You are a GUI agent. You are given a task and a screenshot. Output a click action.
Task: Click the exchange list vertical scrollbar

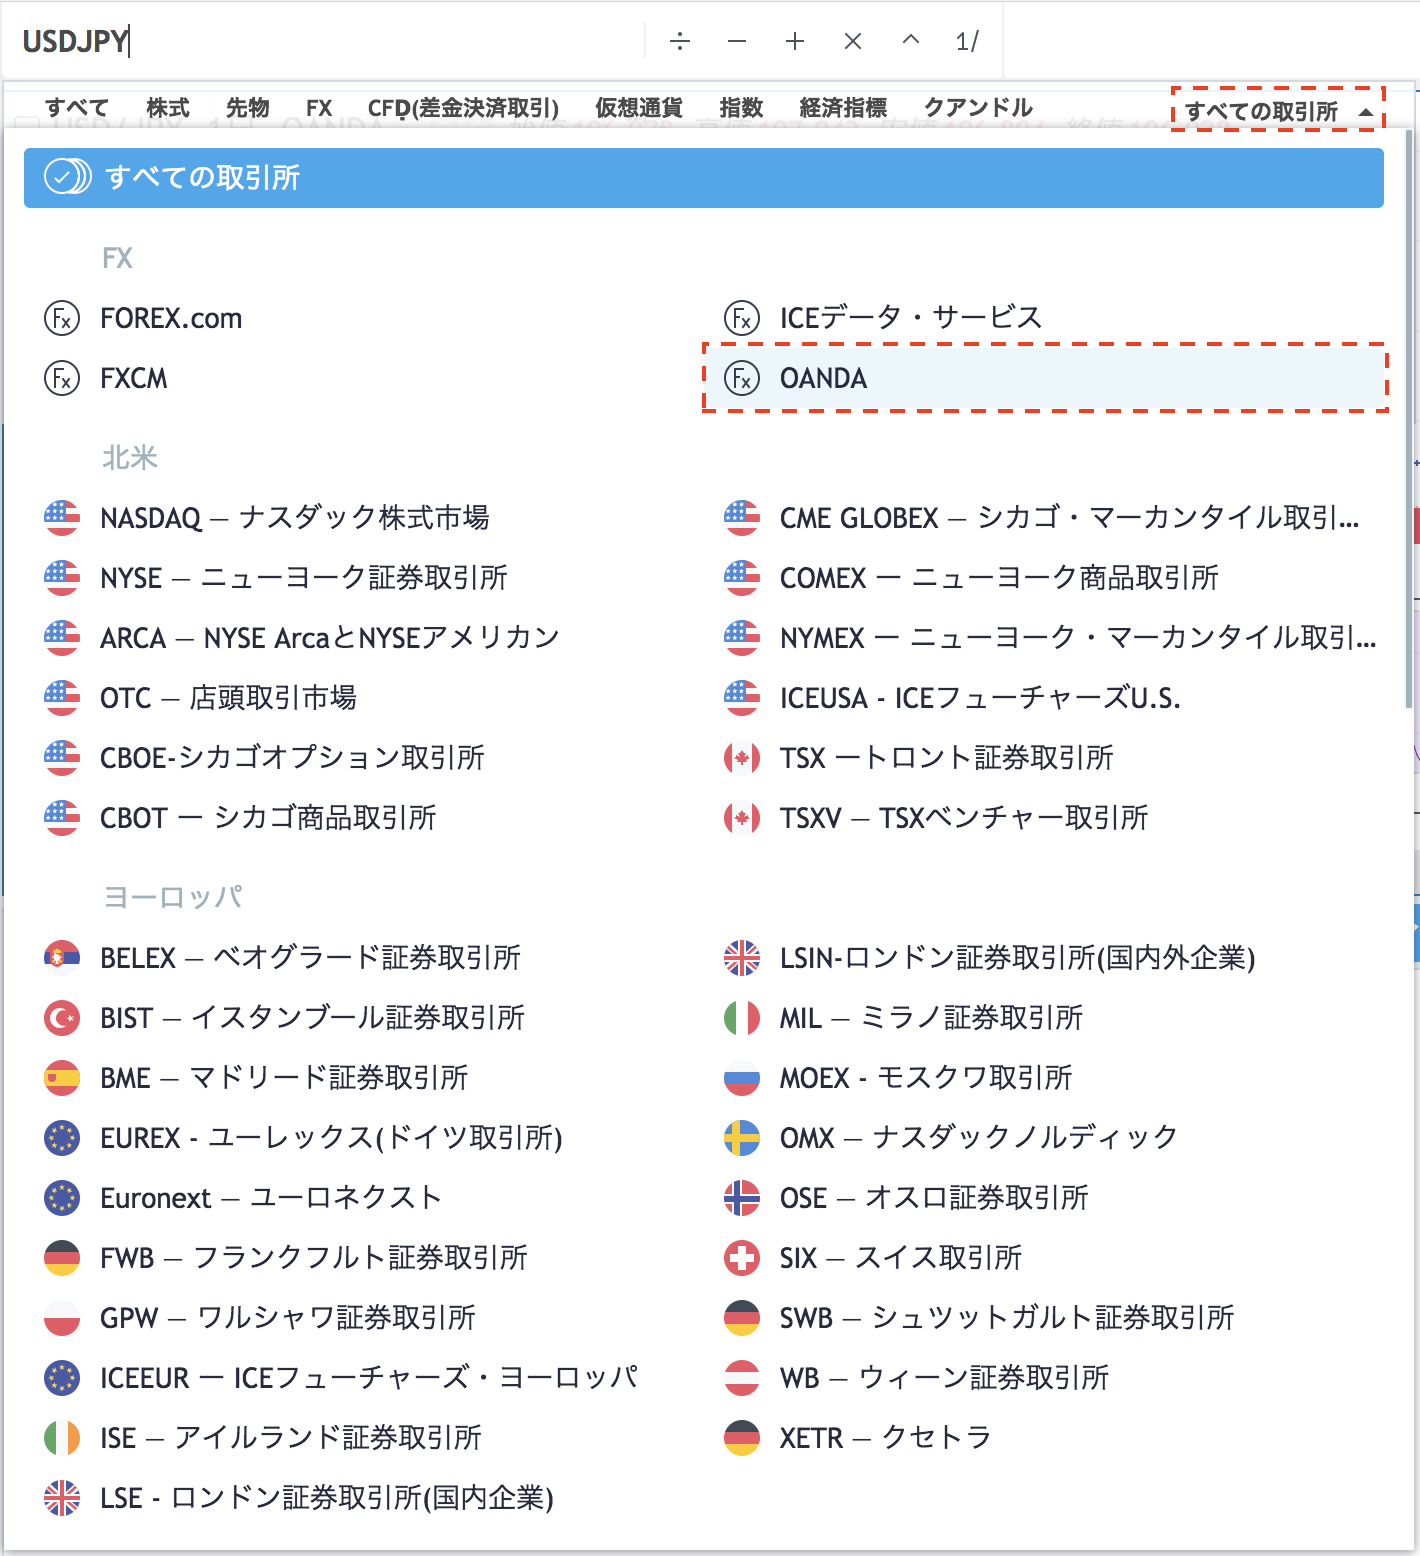tap(1408, 420)
